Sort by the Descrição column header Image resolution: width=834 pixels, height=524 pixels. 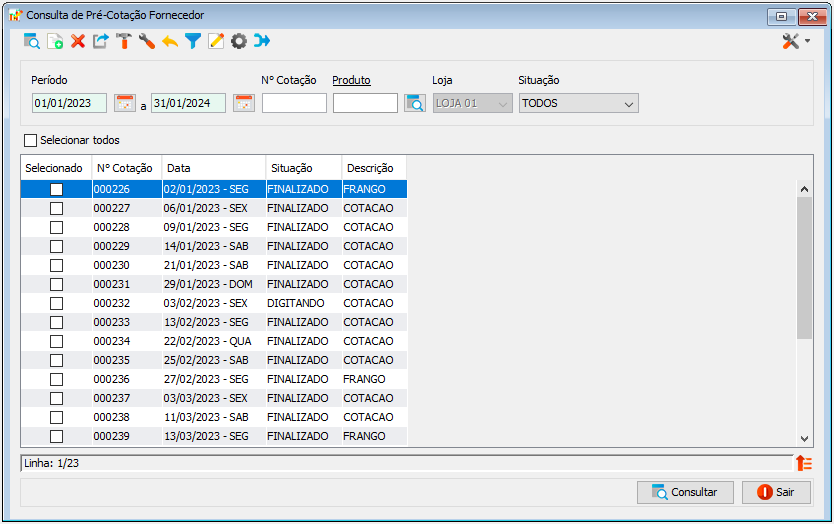tap(374, 168)
